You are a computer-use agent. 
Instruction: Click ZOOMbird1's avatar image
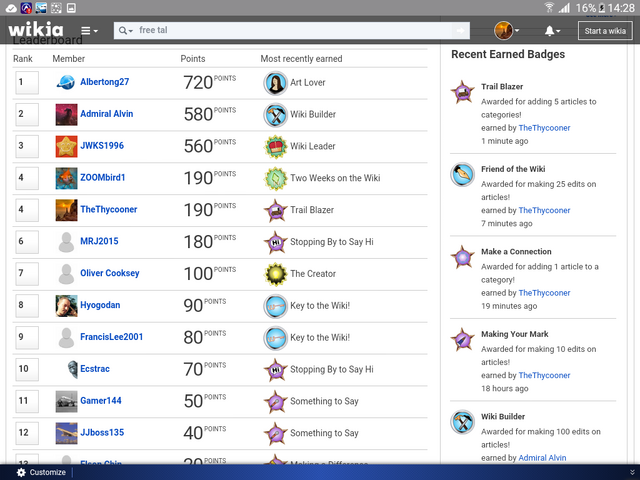tap(66, 178)
